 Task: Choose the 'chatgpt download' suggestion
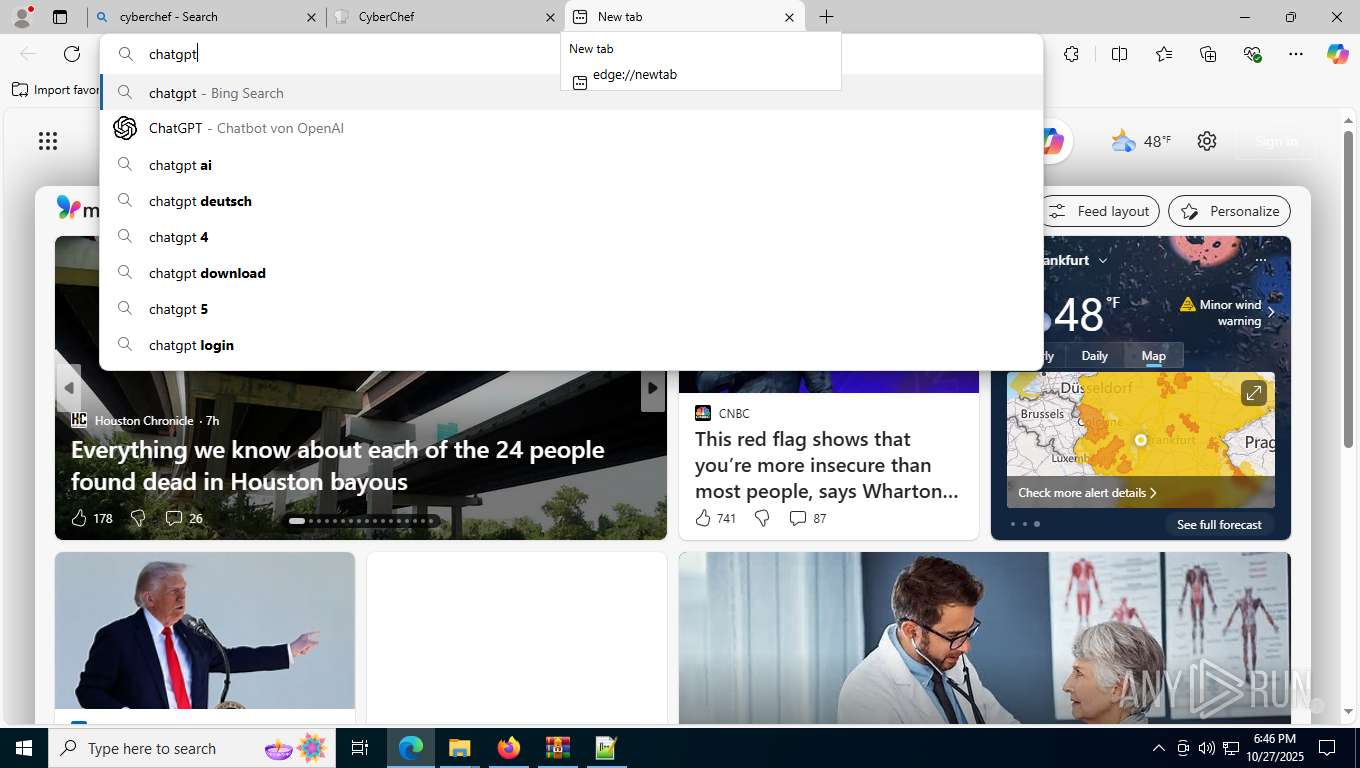pyautogui.click(x=571, y=273)
